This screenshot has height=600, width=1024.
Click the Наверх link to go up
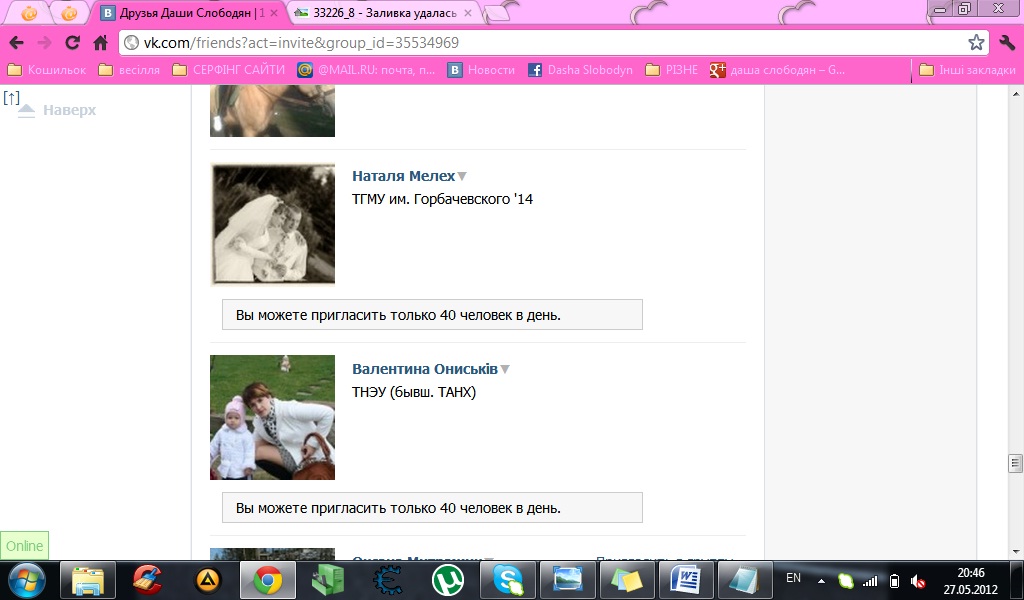(69, 110)
